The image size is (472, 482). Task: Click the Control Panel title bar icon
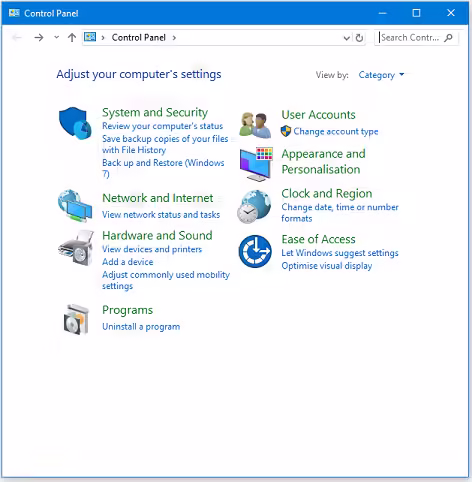pos(14,13)
